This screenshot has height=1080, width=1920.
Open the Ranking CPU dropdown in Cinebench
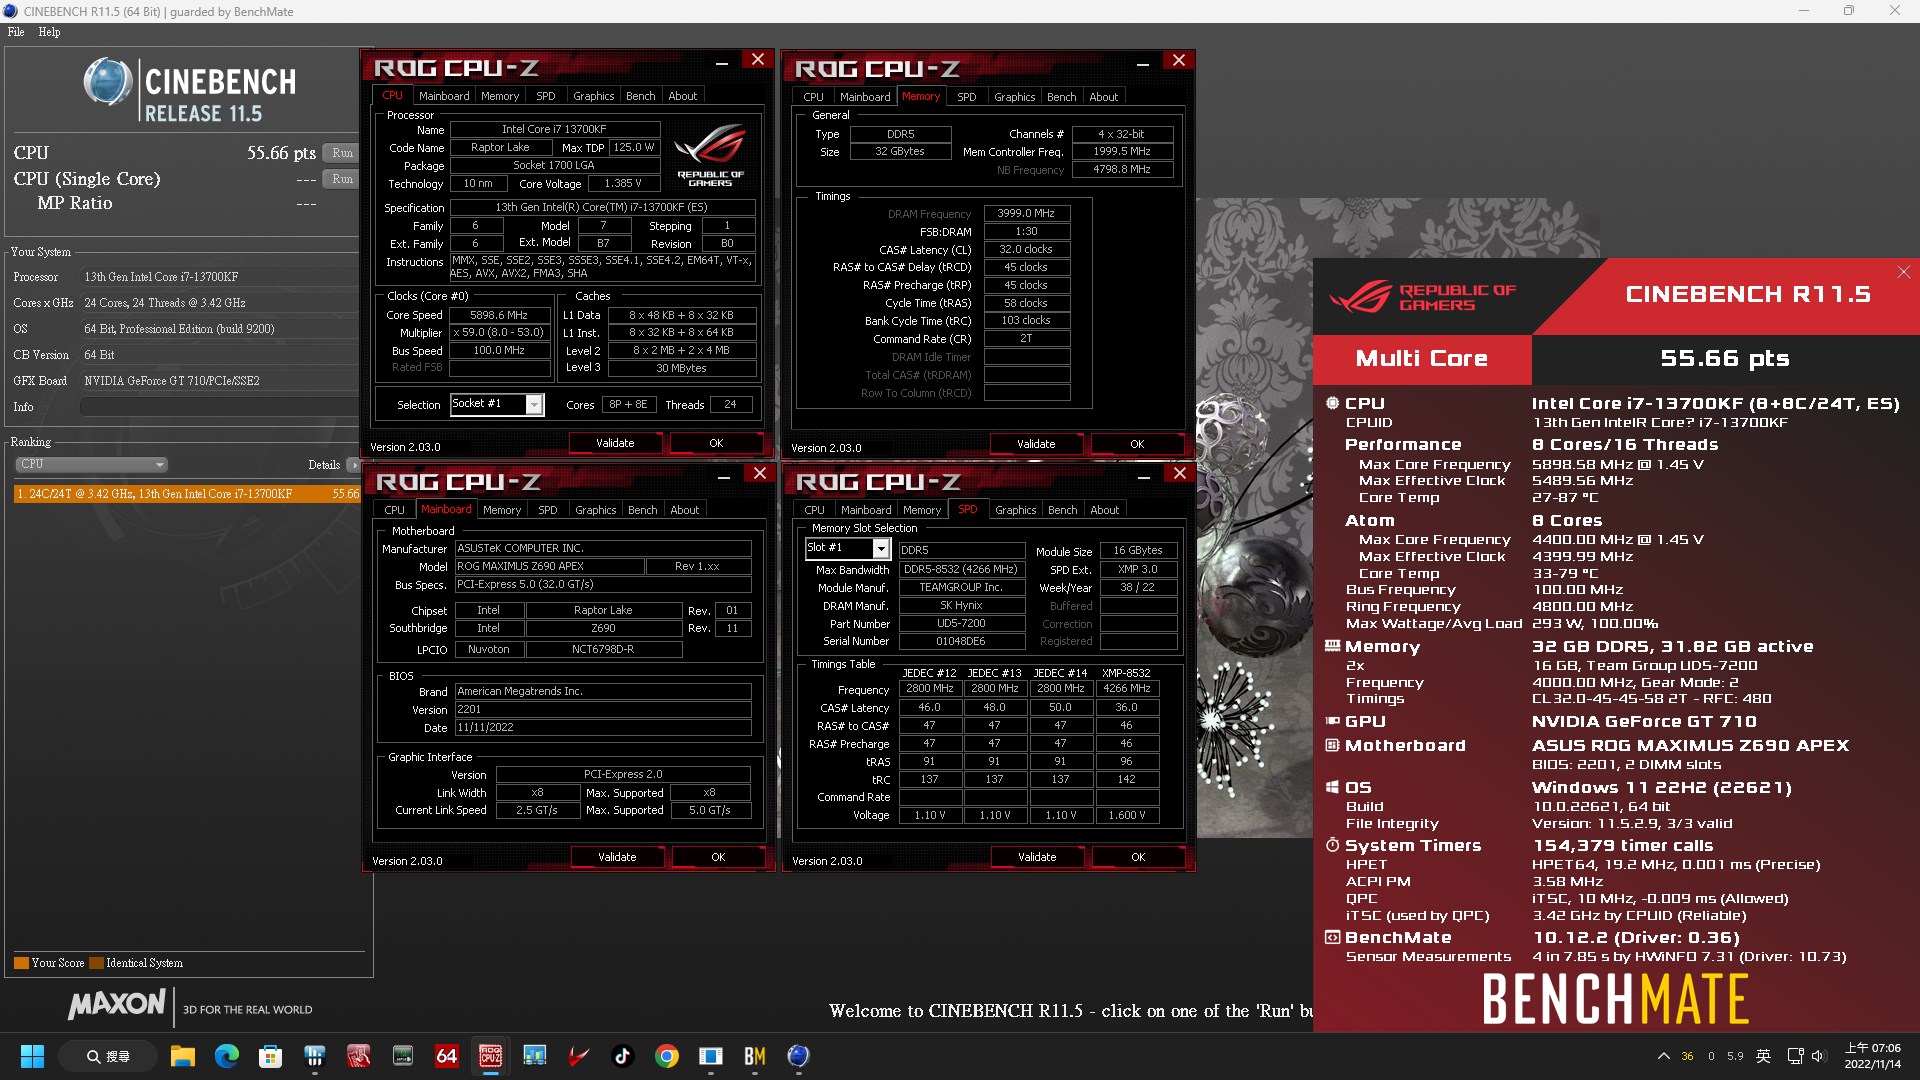point(91,464)
